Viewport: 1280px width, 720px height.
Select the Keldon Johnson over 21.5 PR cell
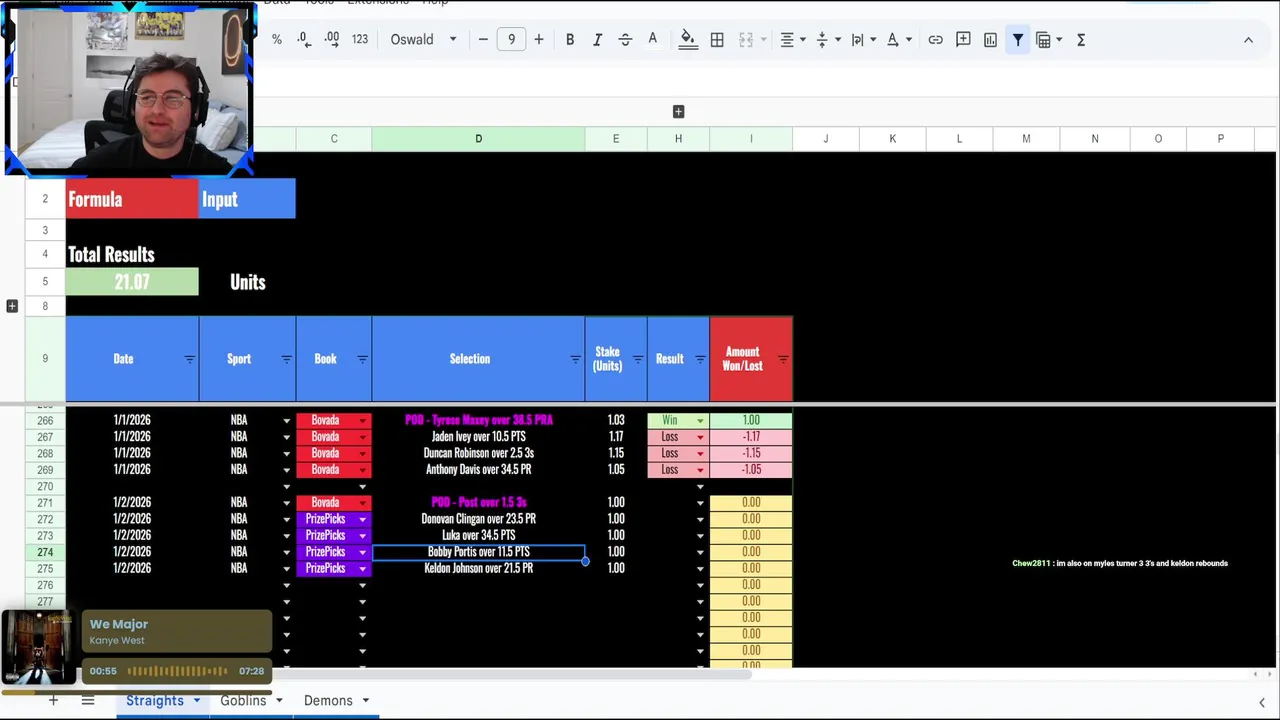[x=478, y=568]
